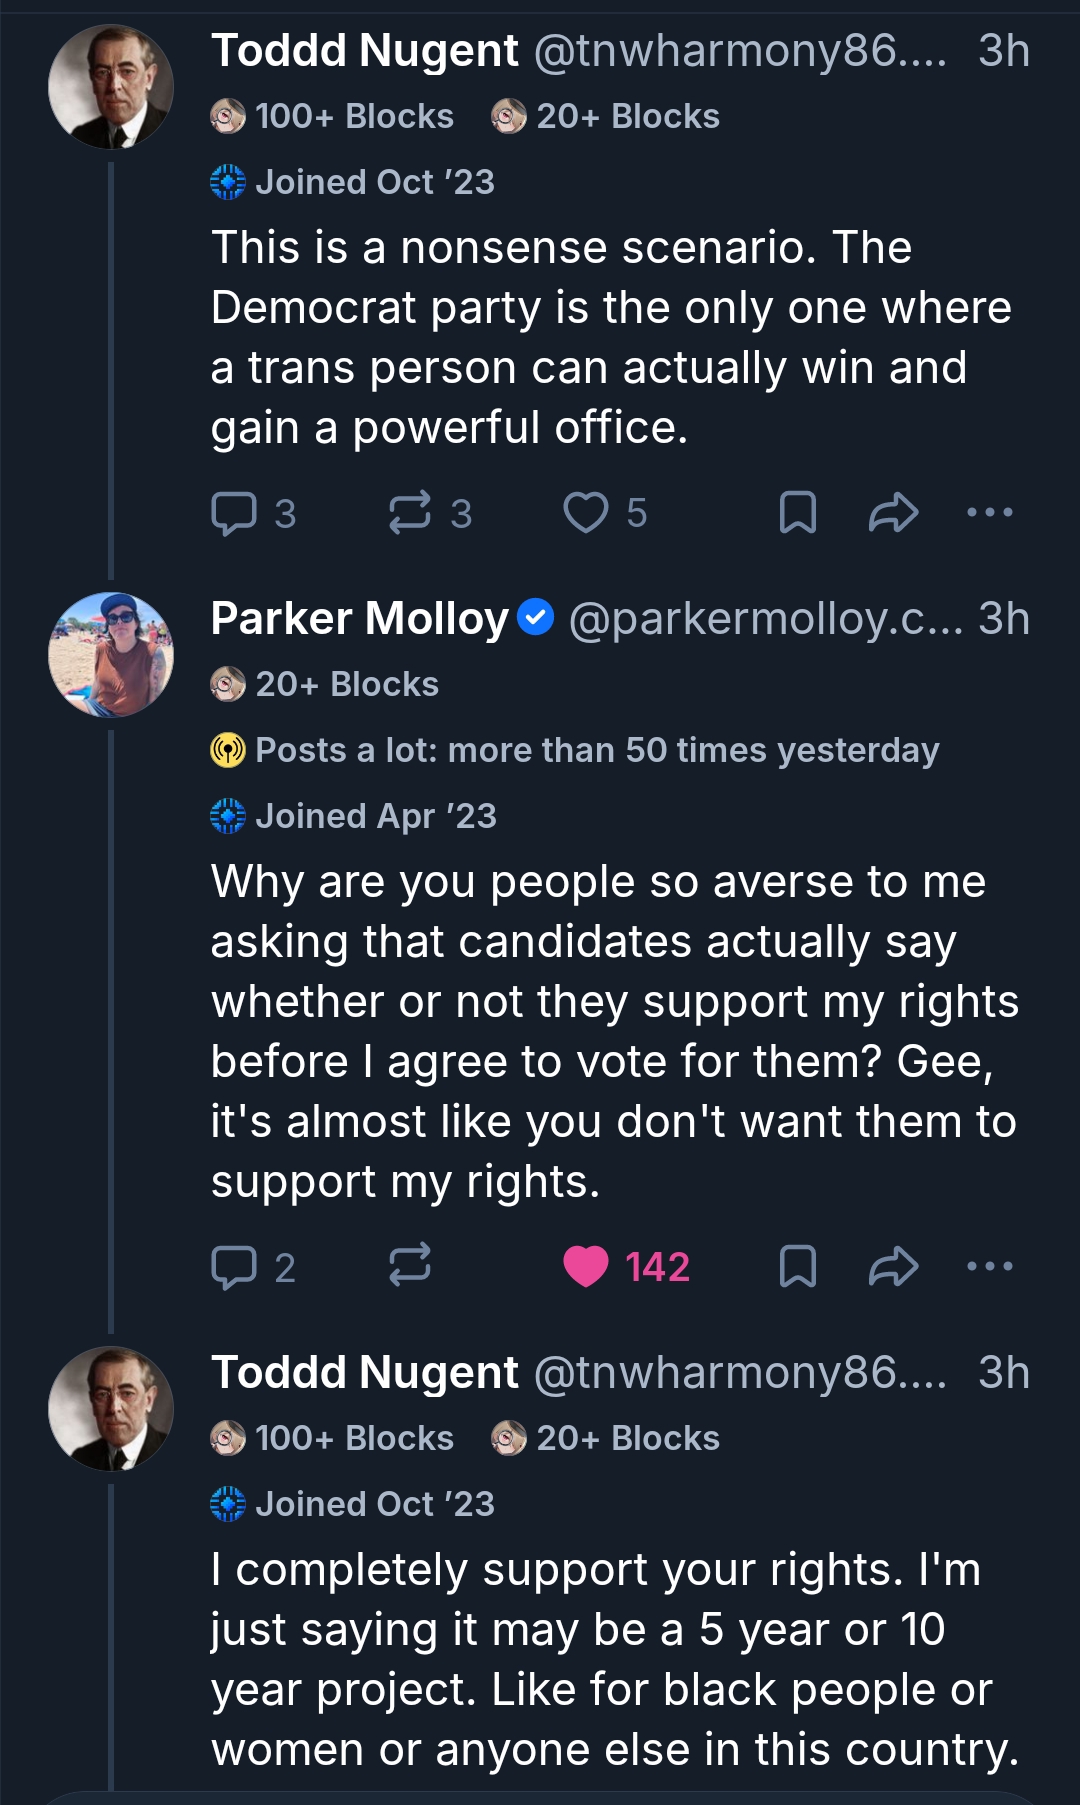Screen dimensions: 1080x1805
Task: Reply to Parker Molloy's post
Action: pos(235,1267)
